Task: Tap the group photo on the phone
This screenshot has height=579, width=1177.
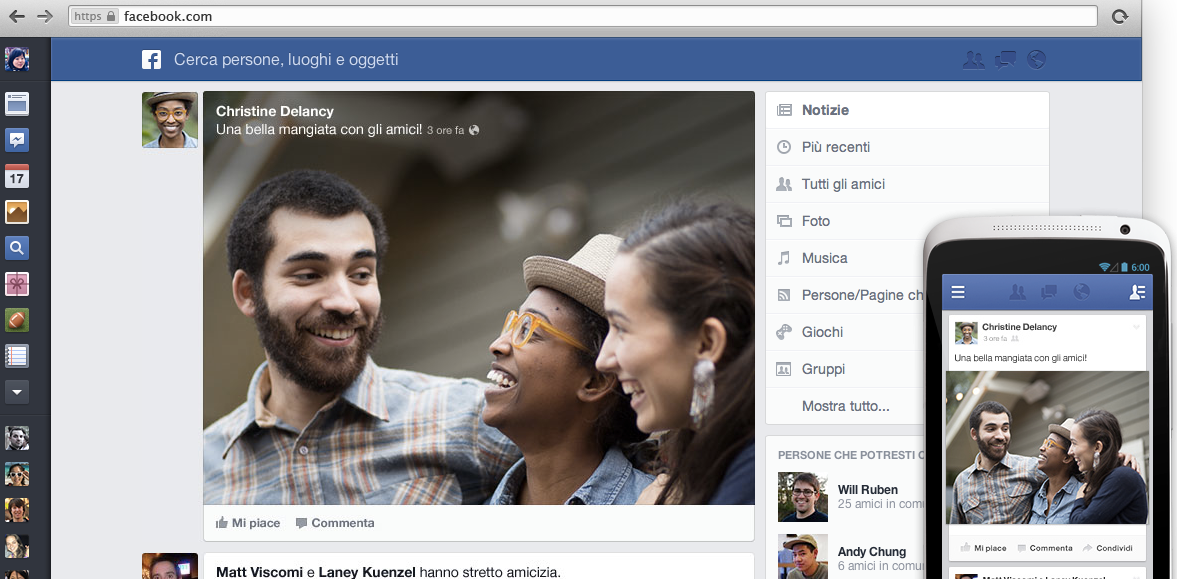Action: pos(1047,448)
